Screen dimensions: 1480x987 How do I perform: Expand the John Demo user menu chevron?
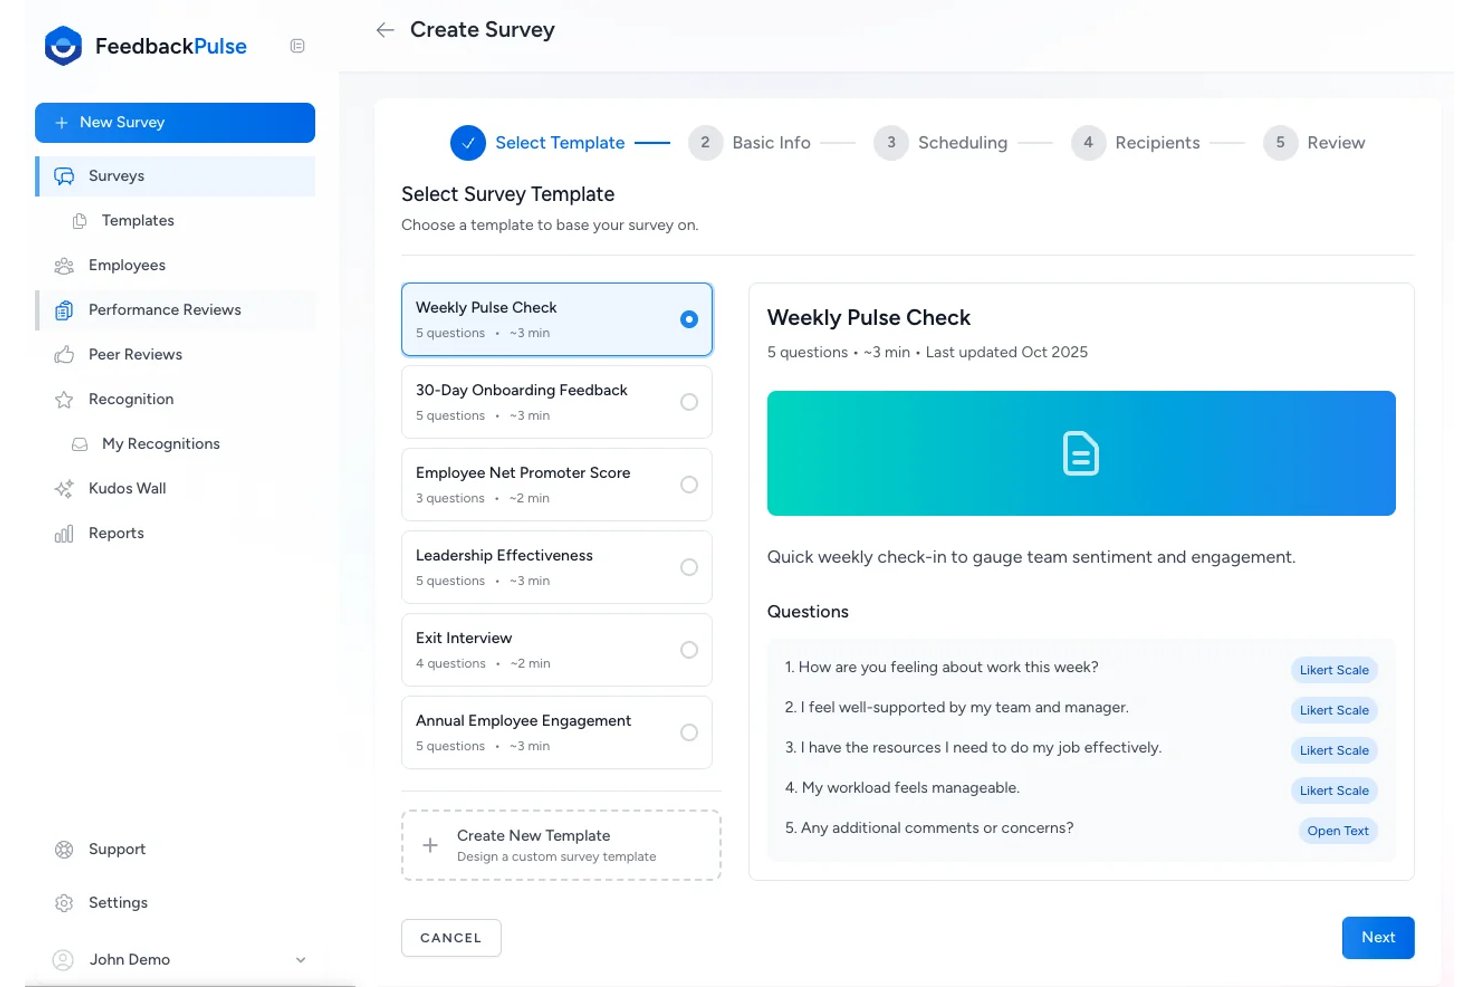(x=300, y=960)
